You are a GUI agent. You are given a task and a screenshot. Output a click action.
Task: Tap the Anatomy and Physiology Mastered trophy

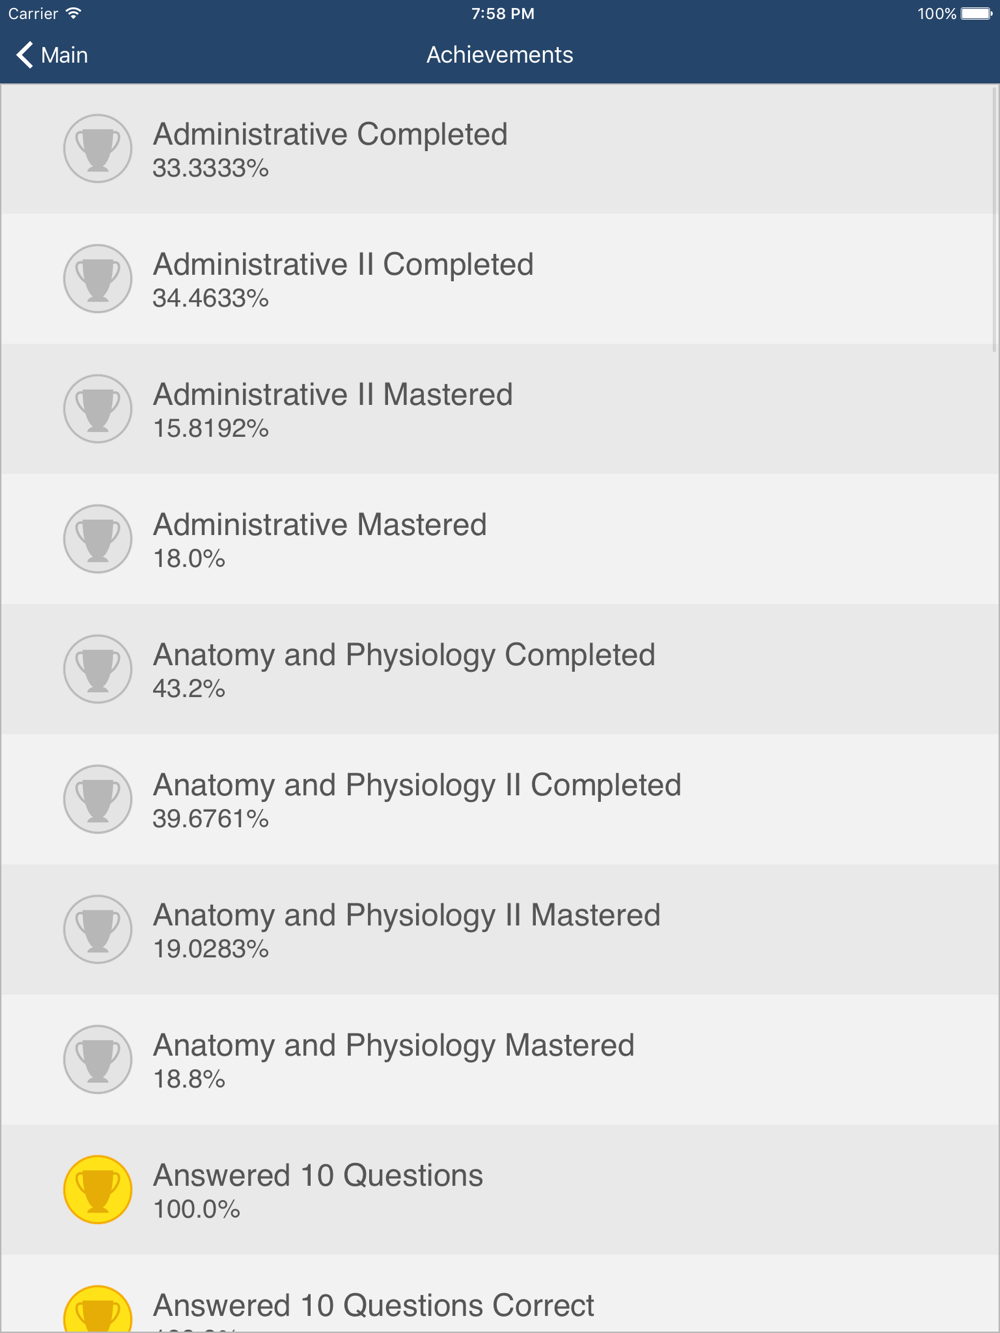[98, 1059]
